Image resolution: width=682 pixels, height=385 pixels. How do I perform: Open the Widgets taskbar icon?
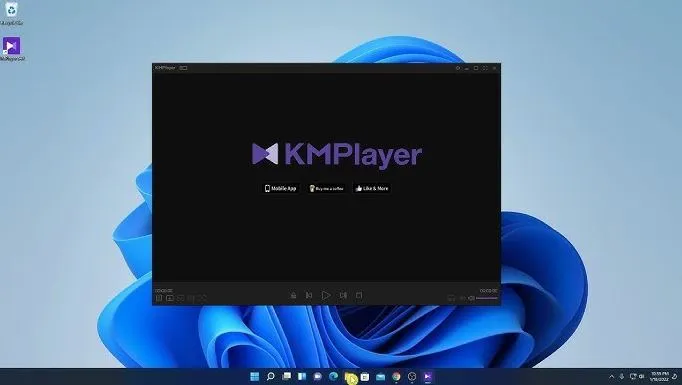(x=302, y=376)
